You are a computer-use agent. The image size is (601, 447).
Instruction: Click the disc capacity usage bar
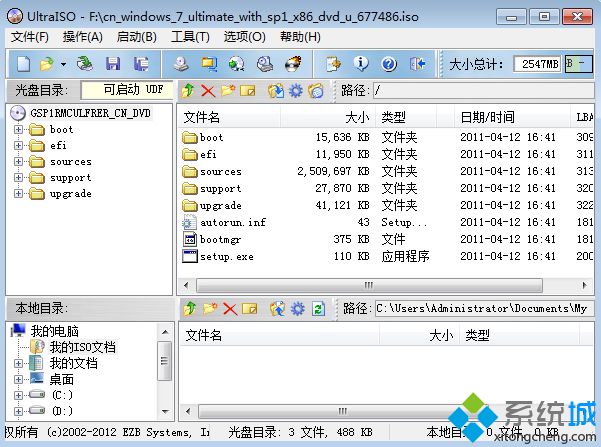pos(579,64)
